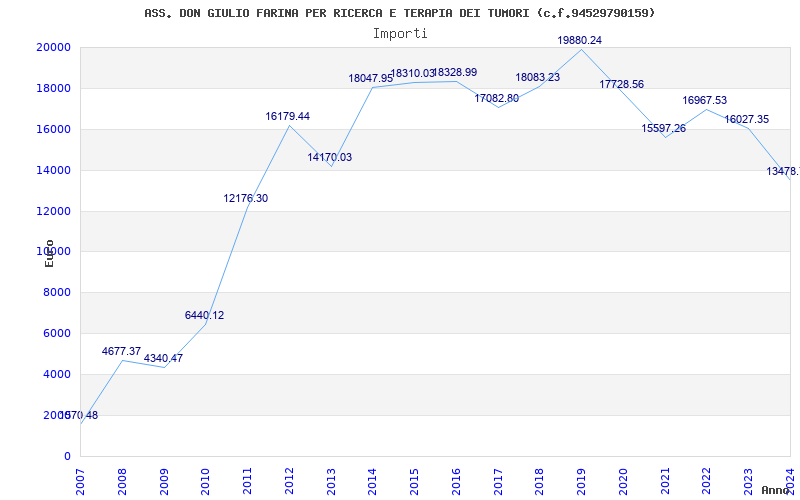Click x-axis year 2012
The width and height of the screenshot is (800, 500).
289,482
